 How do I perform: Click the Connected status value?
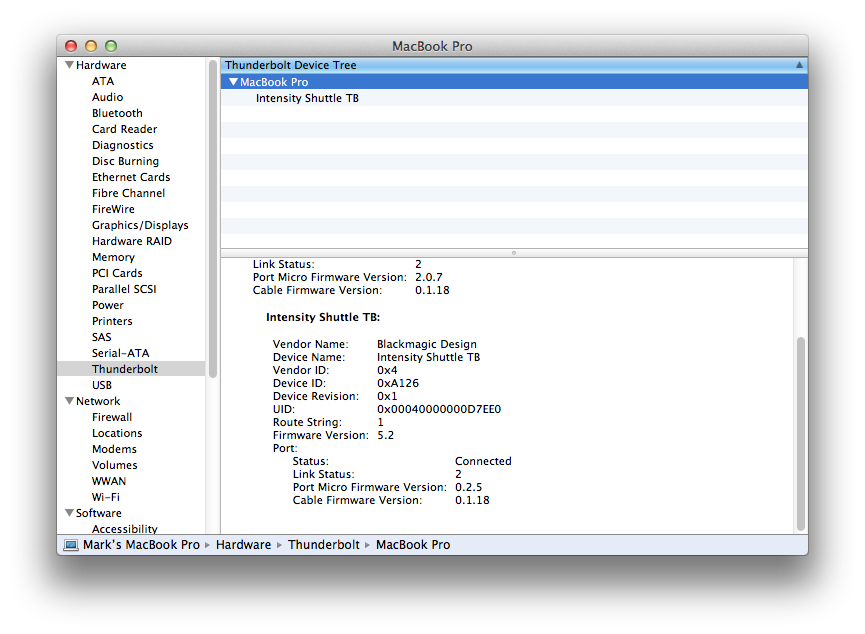[483, 461]
